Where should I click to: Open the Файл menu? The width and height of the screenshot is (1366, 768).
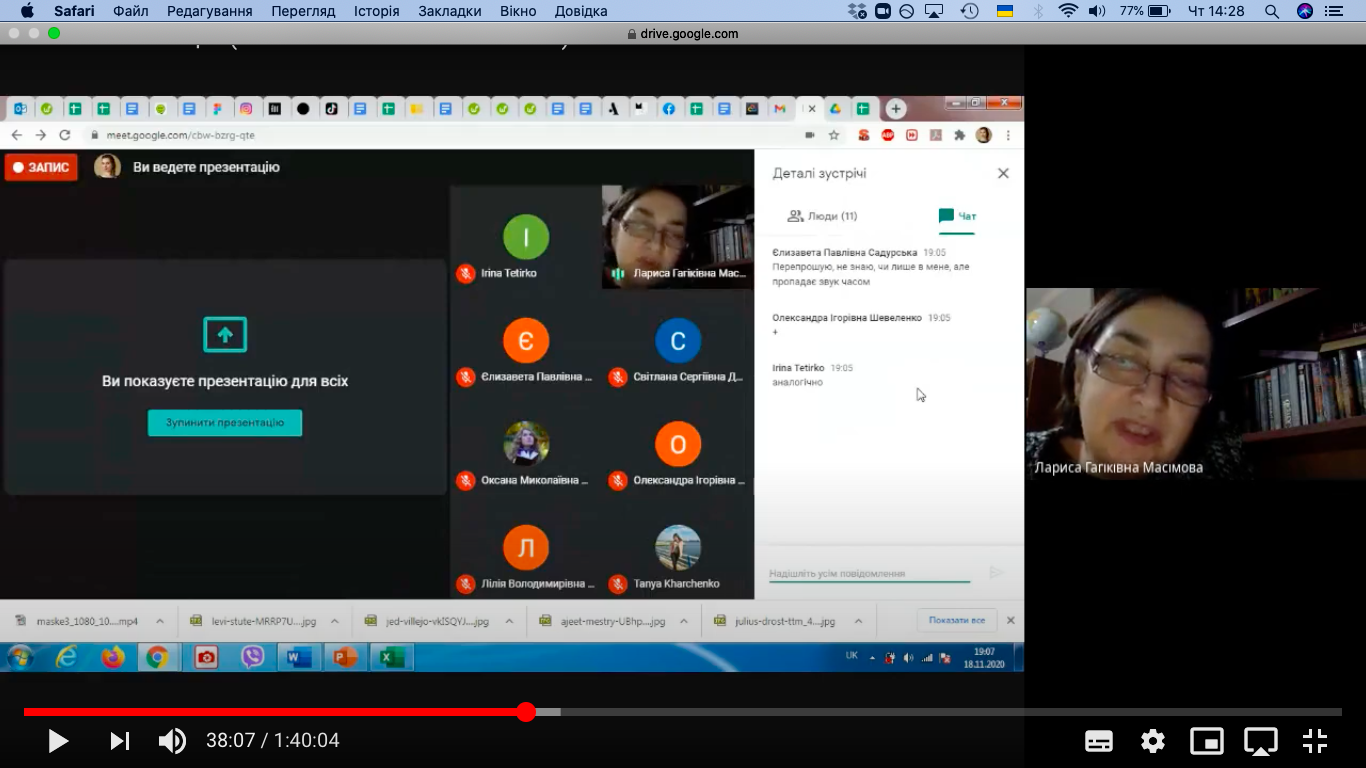pyautogui.click(x=130, y=11)
